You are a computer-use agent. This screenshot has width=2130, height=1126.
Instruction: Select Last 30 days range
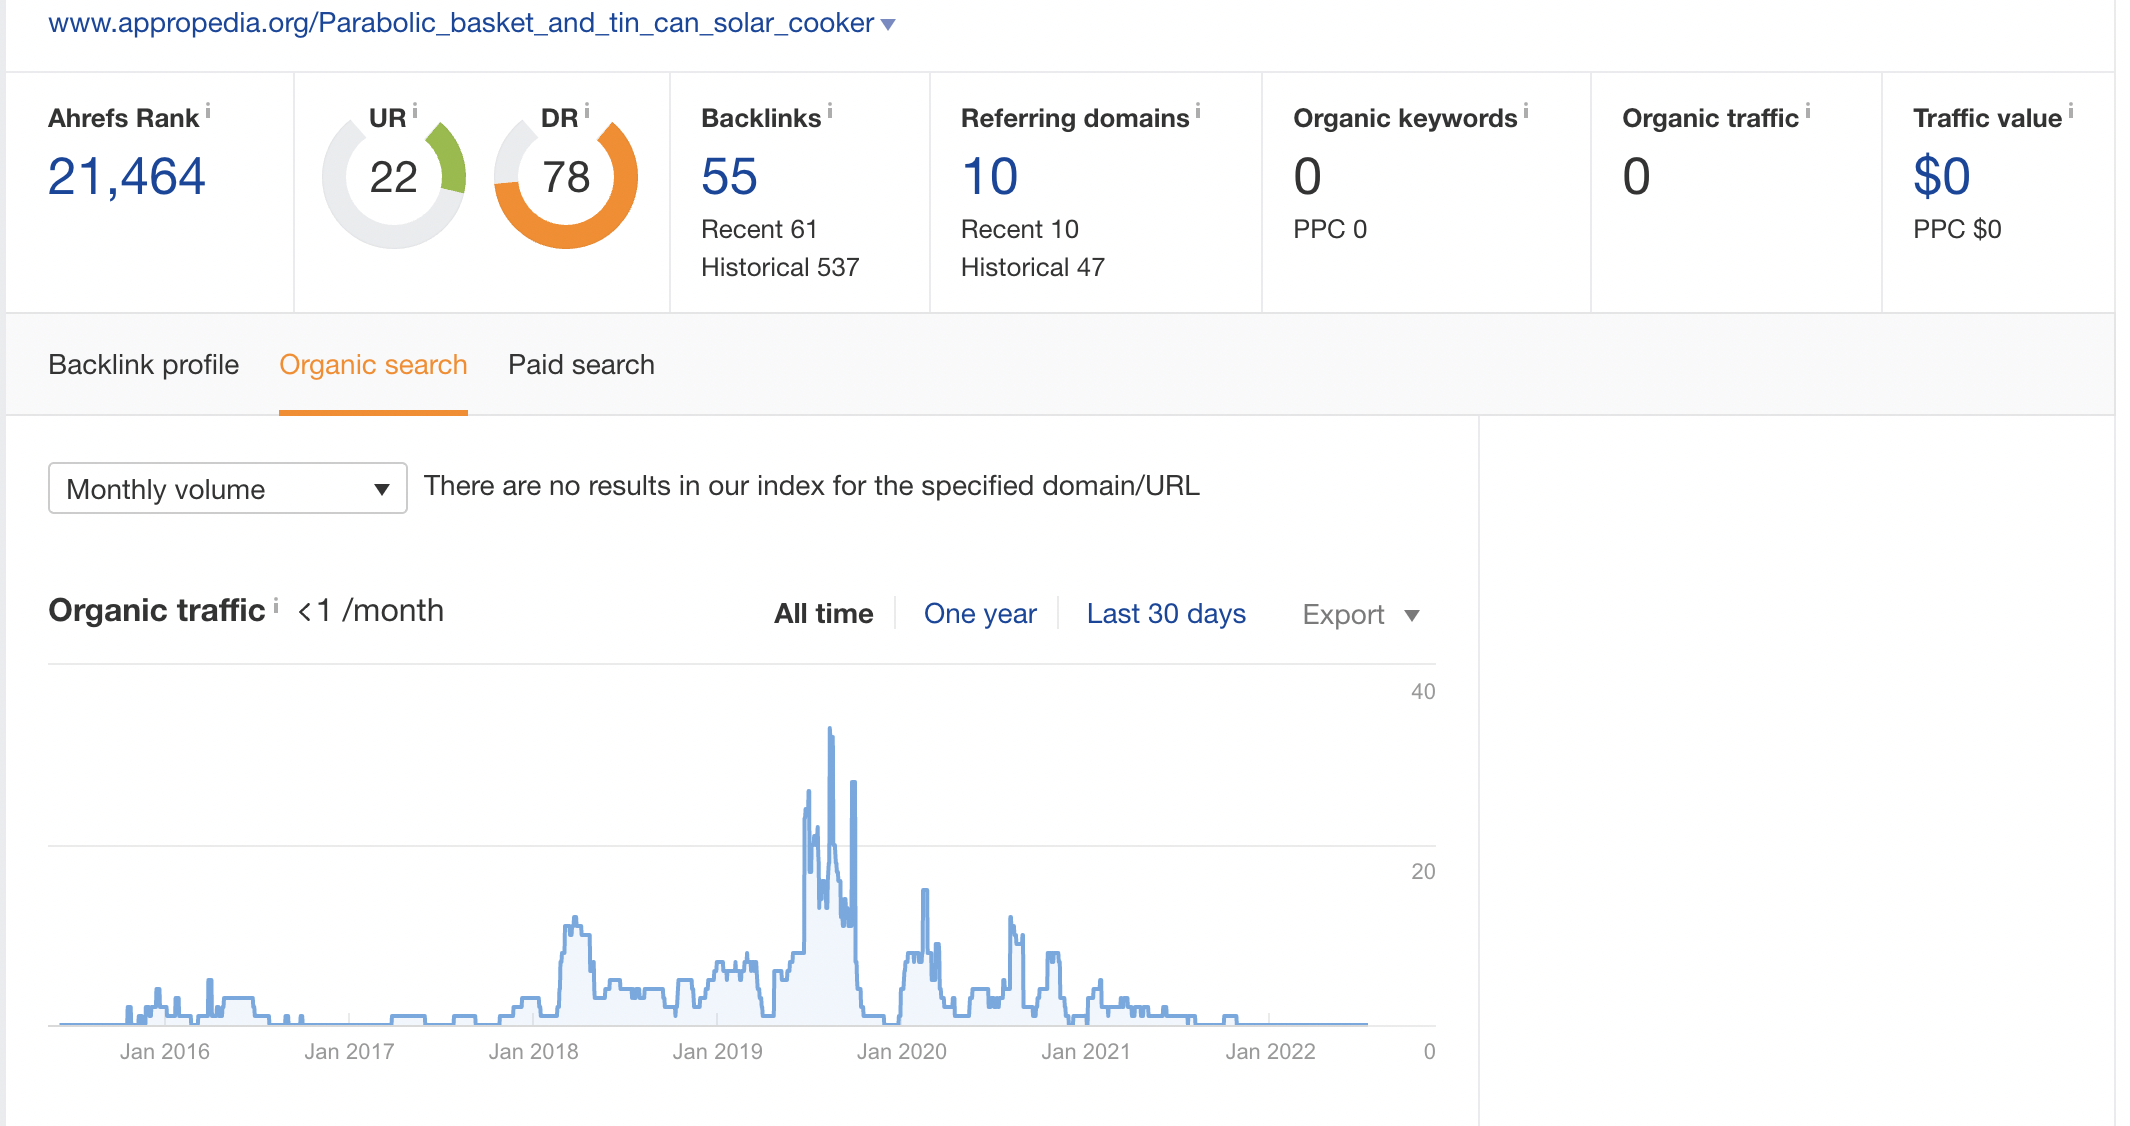pos(1166,614)
